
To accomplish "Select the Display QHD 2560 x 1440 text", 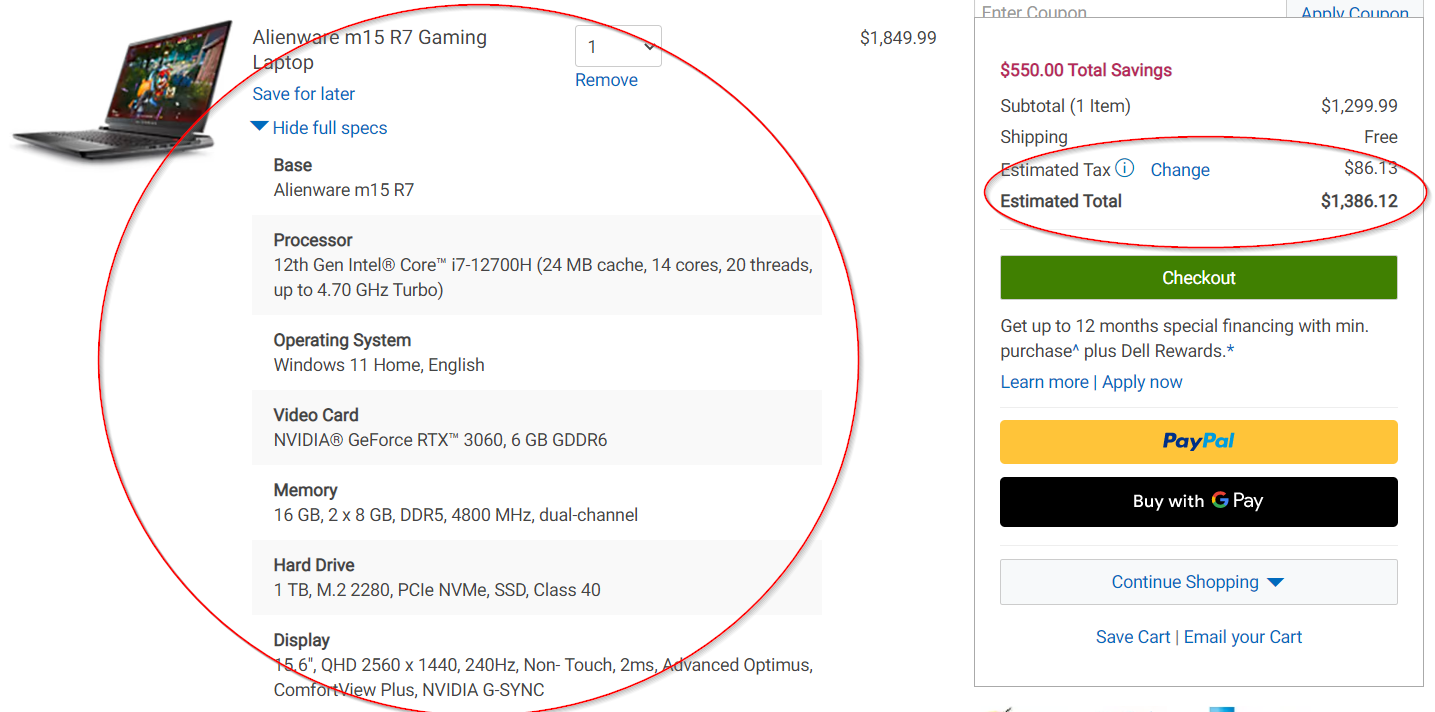I will 543,677.
